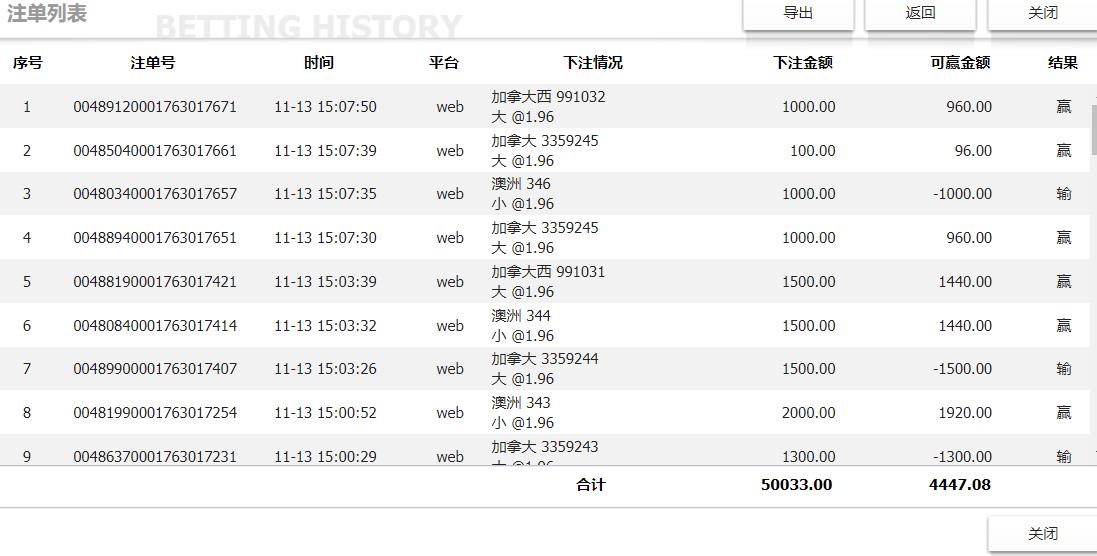Click the 下注金额 column header
This screenshot has height=556, width=1097.
803,62
